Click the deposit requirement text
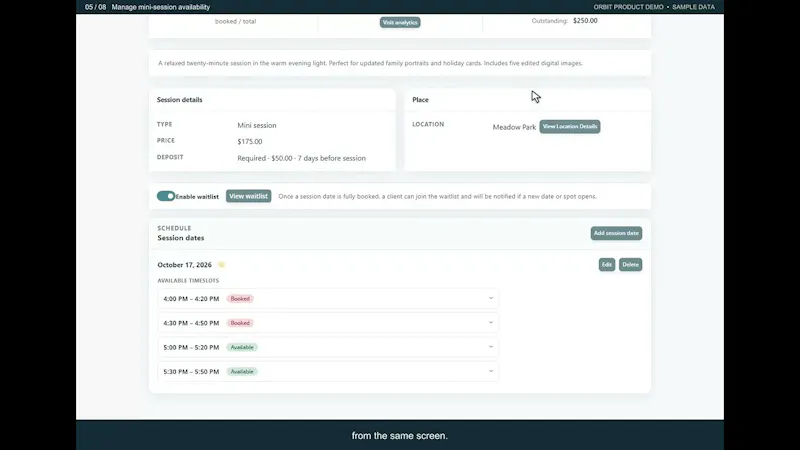 tap(302, 158)
